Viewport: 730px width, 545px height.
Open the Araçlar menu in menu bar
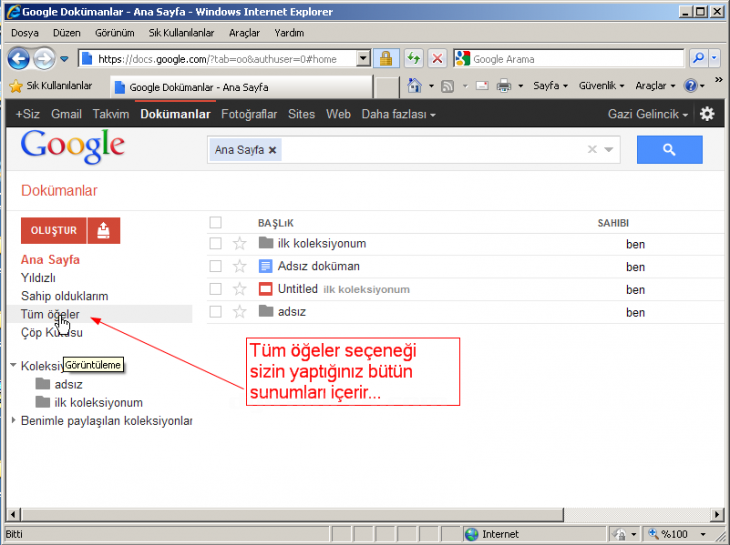244,33
